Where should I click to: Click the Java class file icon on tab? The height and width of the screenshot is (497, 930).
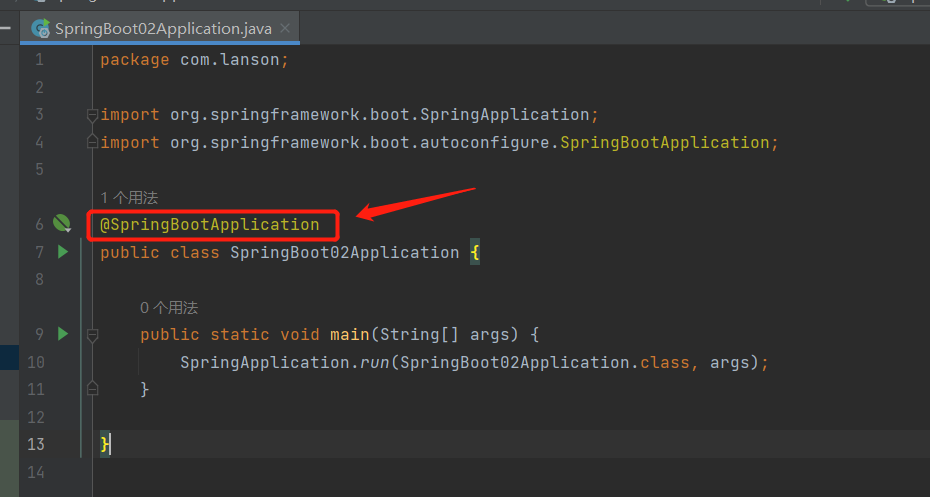[40, 28]
